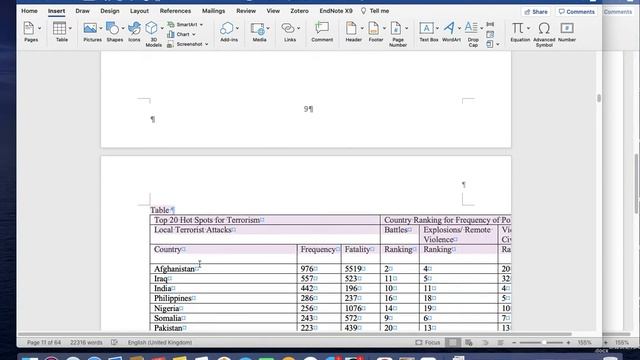Insert a 3D Models object
The height and width of the screenshot is (360, 640).
point(151,28)
